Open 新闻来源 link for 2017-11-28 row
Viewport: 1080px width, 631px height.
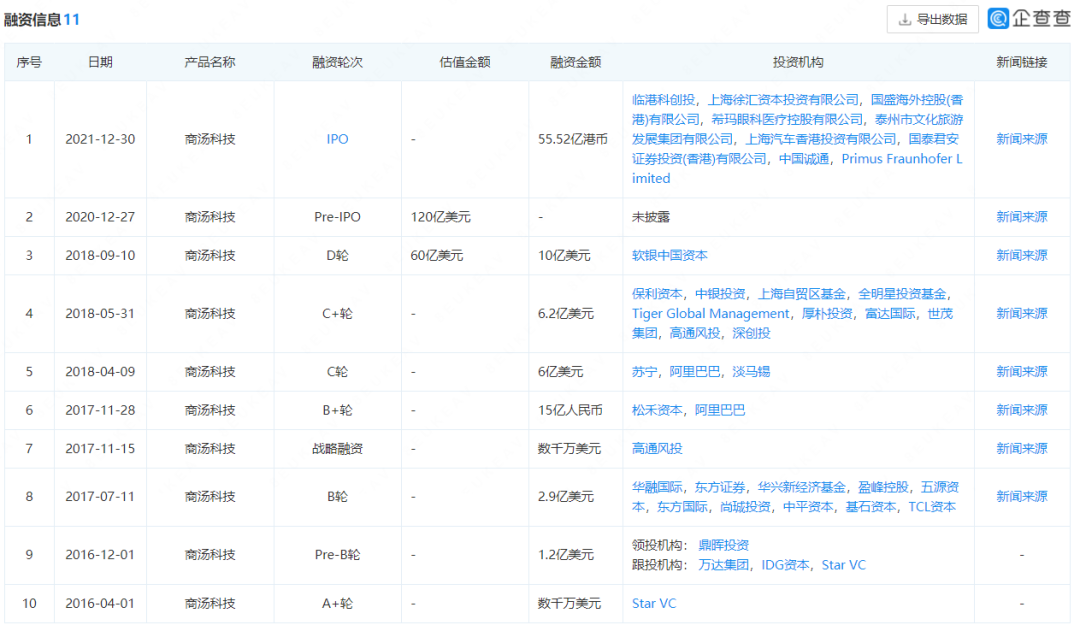pyautogui.click(x=1021, y=411)
